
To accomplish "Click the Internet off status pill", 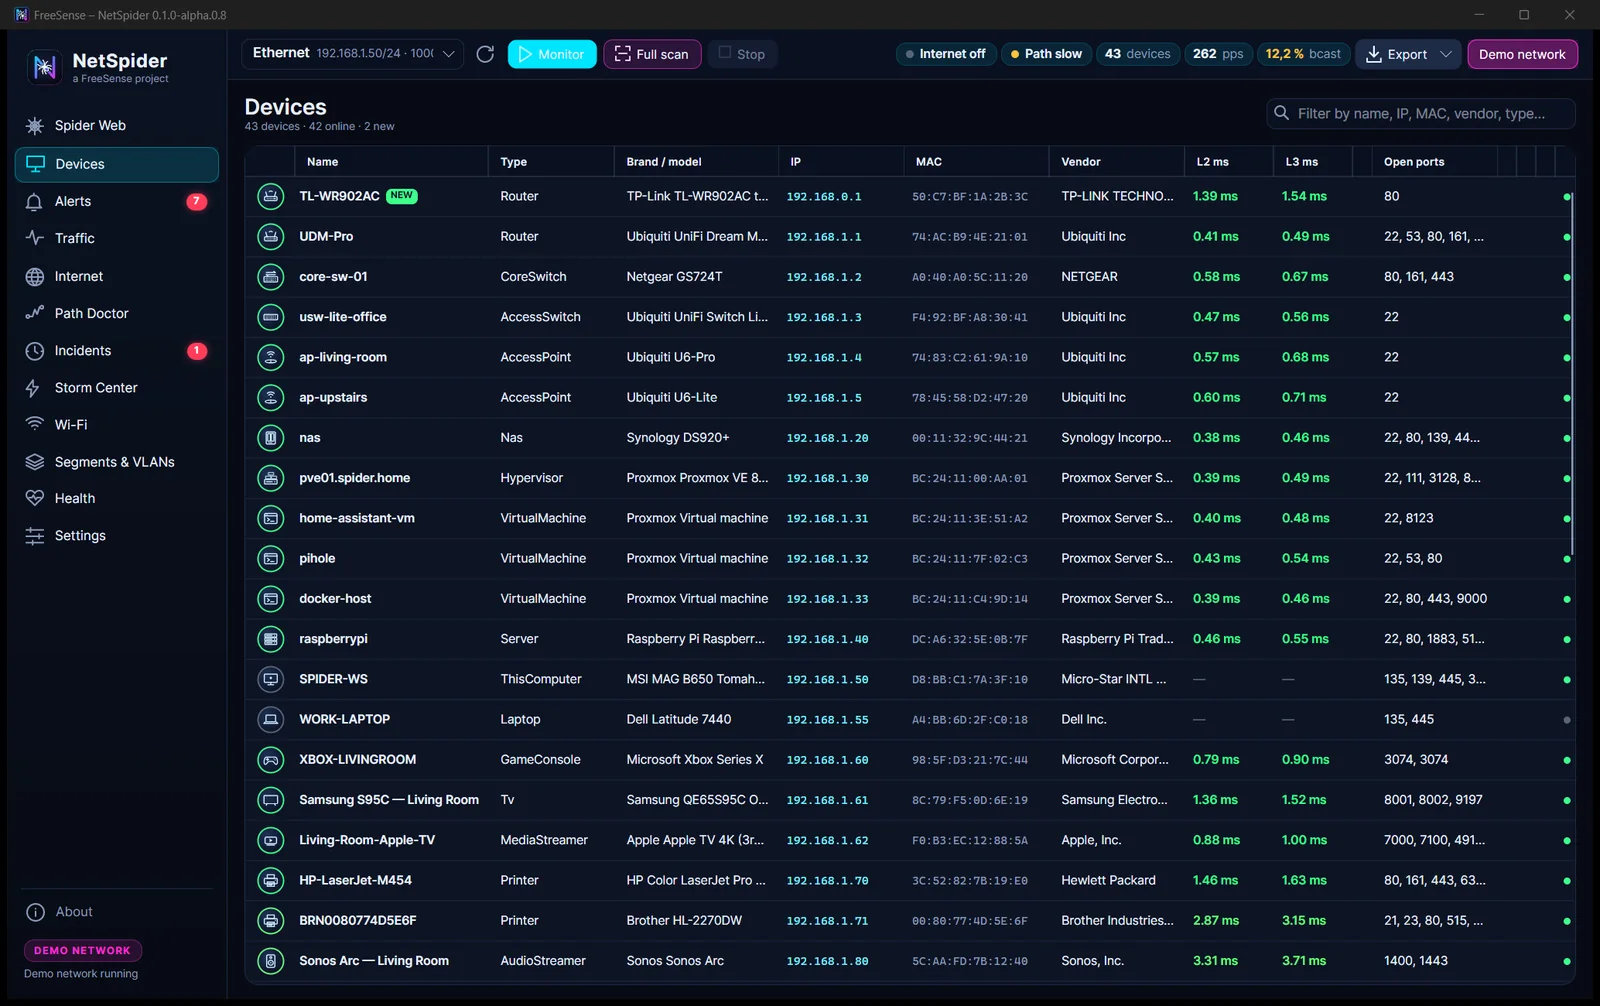I will (945, 54).
